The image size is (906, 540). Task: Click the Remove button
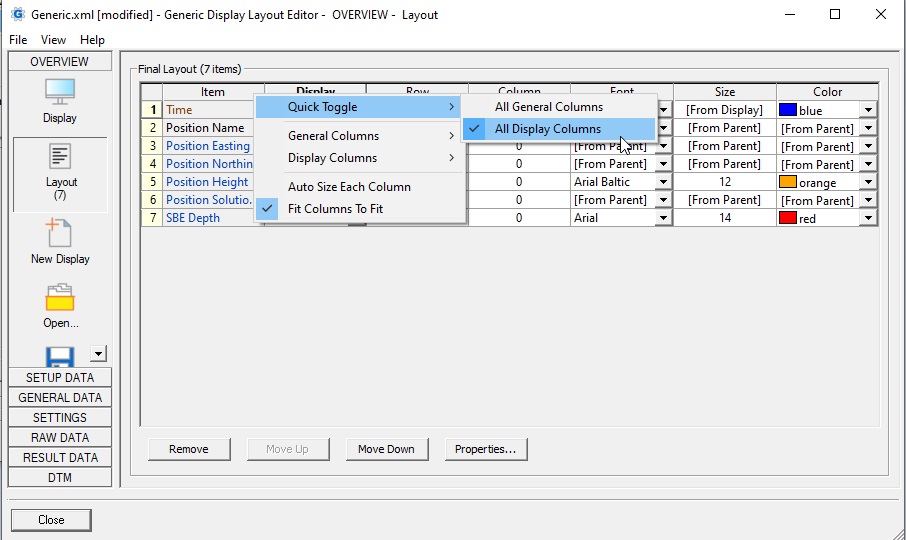(188, 449)
